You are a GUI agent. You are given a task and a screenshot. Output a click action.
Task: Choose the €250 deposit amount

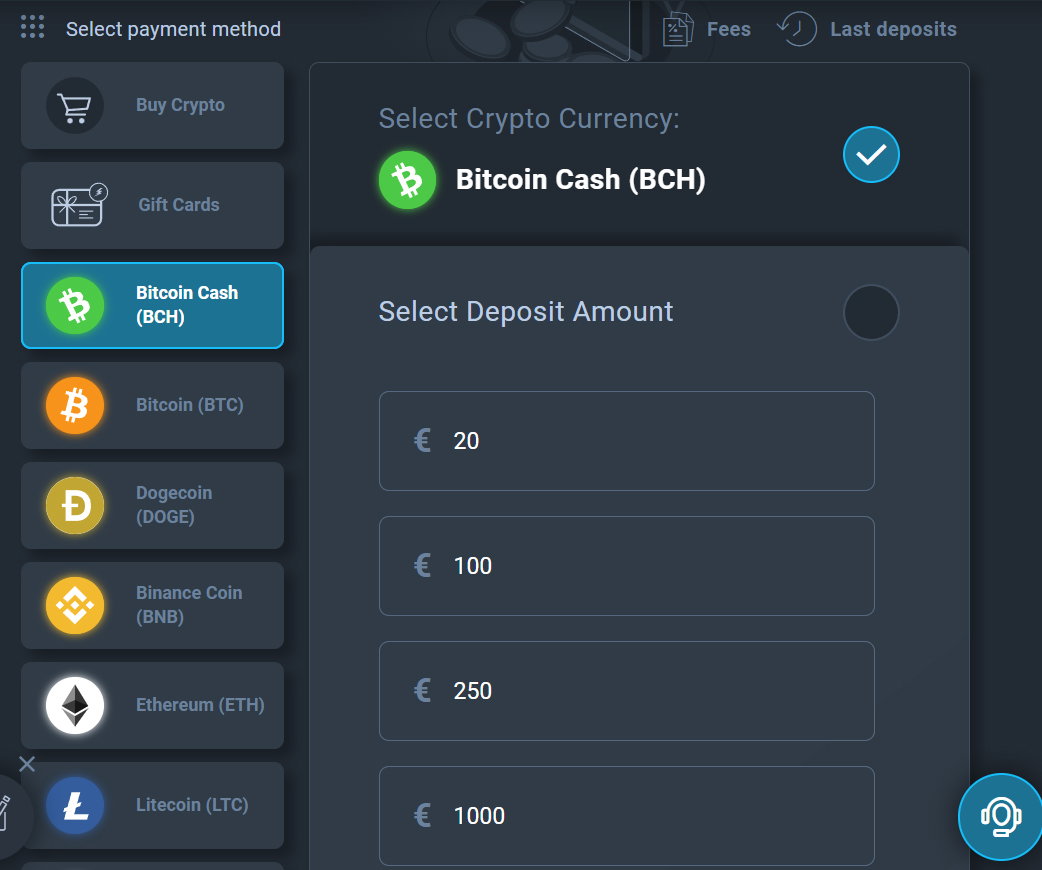tap(627, 691)
